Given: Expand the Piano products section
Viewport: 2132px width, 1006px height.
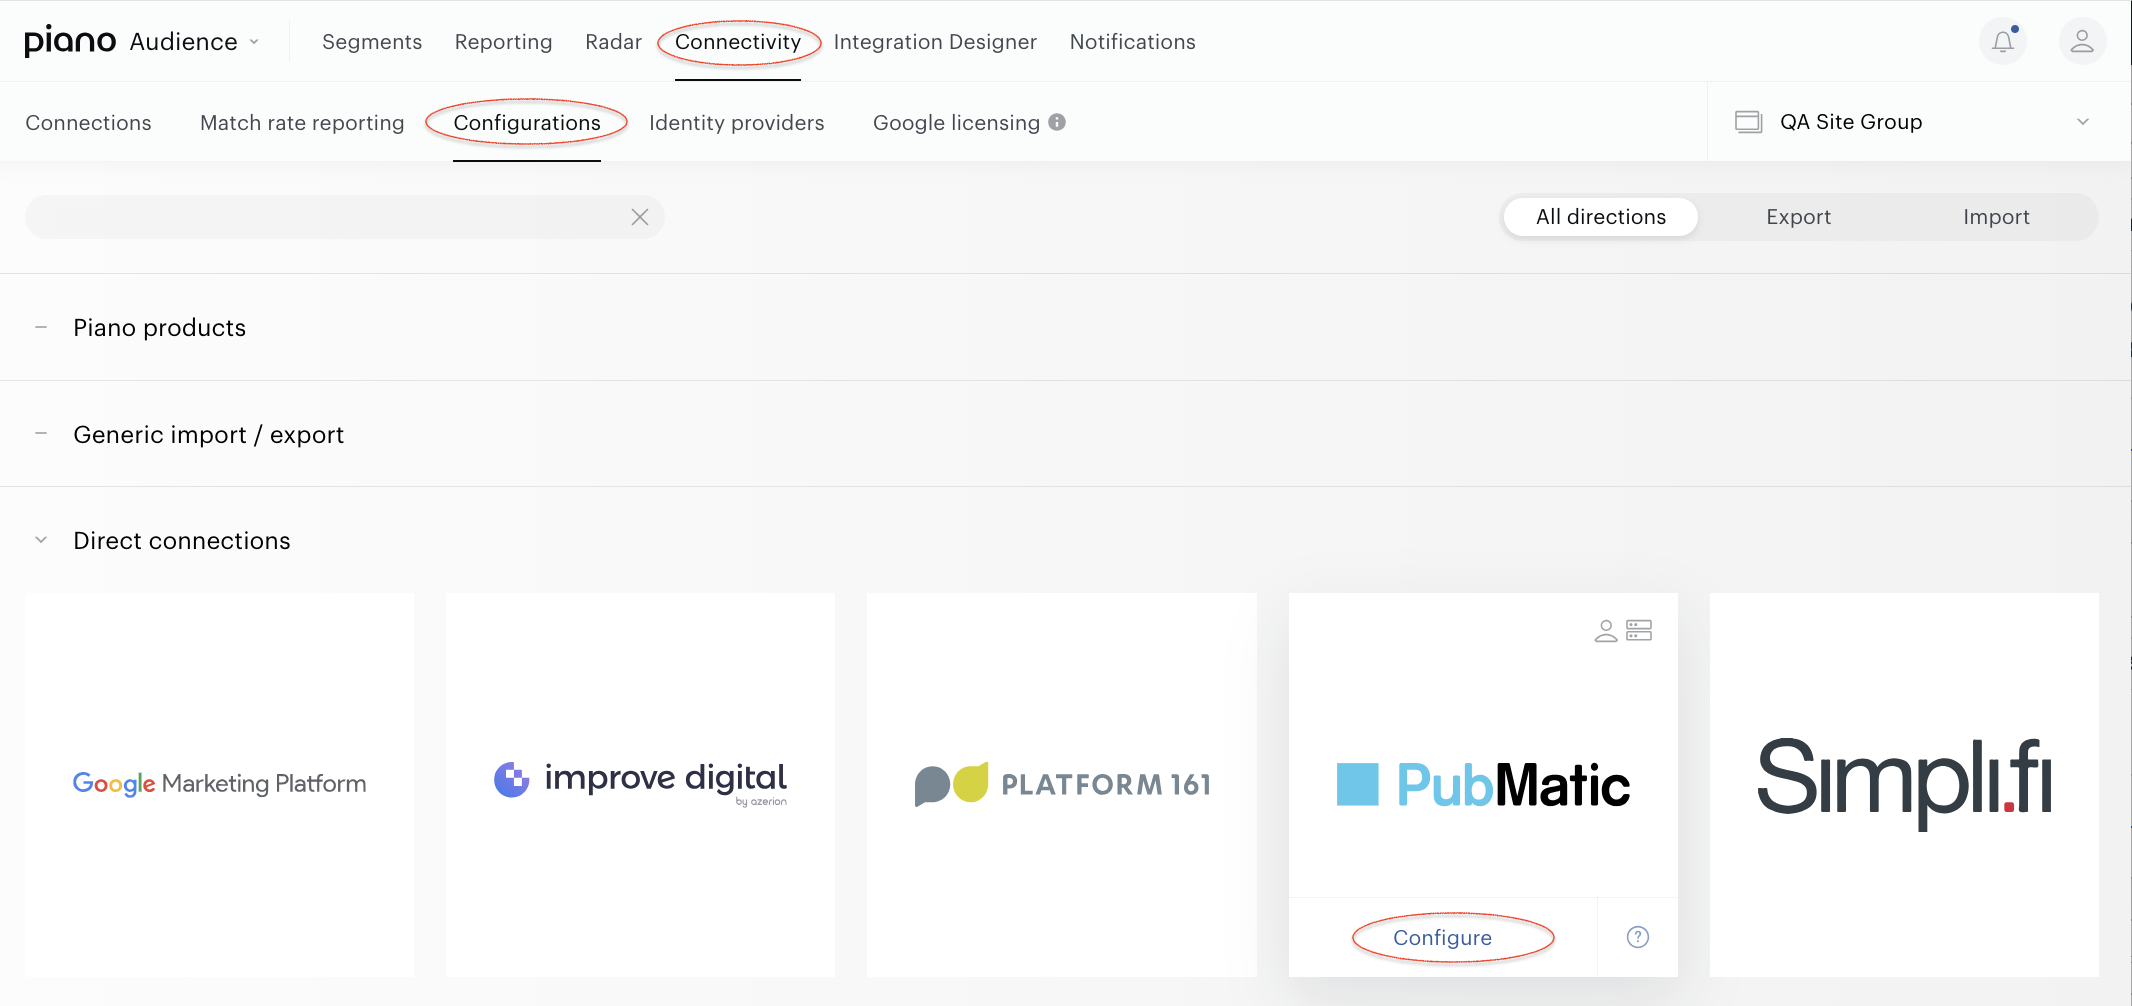Looking at the screenshot, I should 41,327.
